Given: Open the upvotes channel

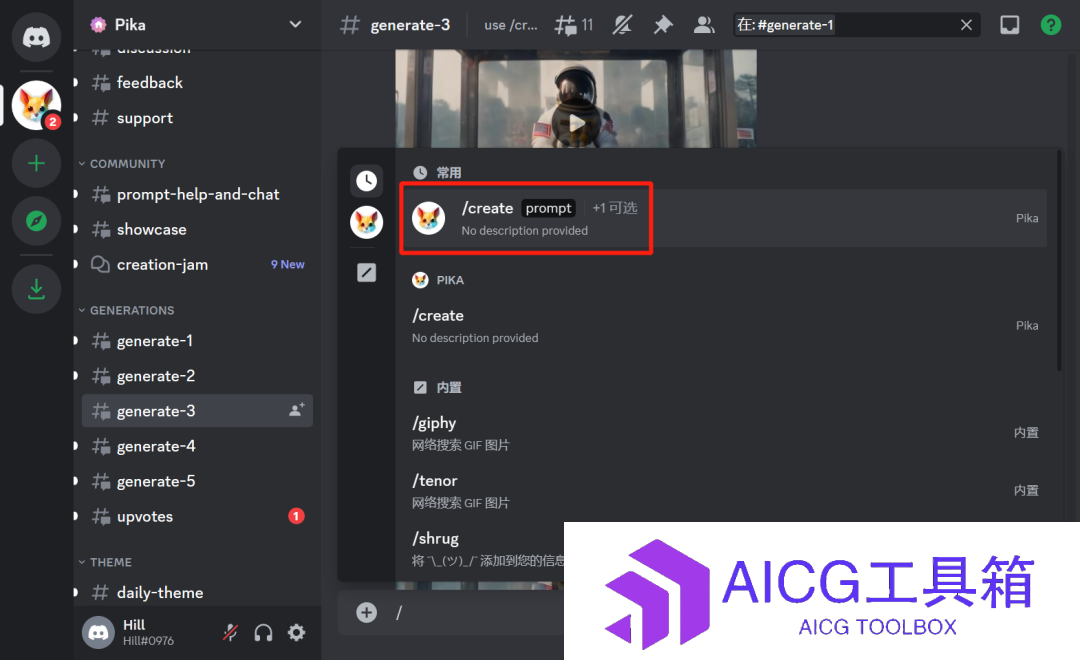Looking at the screenshot, I should click(x=197, y=517).
